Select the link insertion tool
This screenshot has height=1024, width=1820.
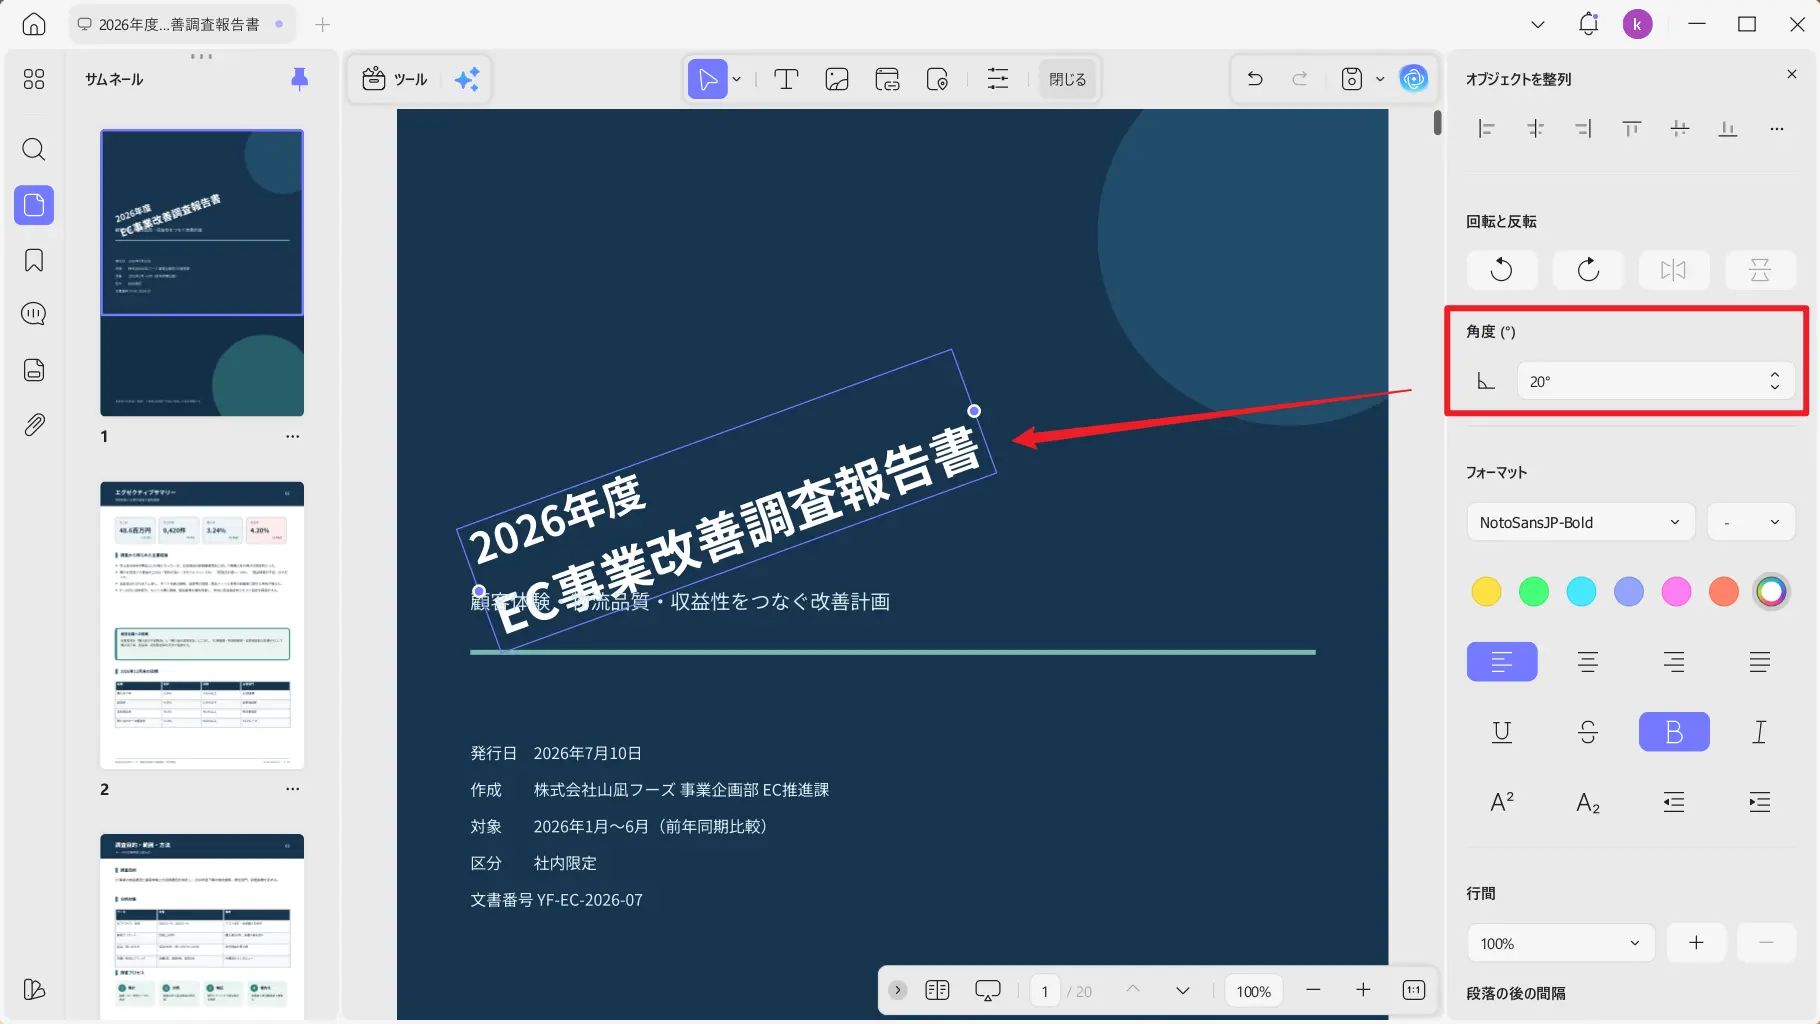(x=887, y=79)
